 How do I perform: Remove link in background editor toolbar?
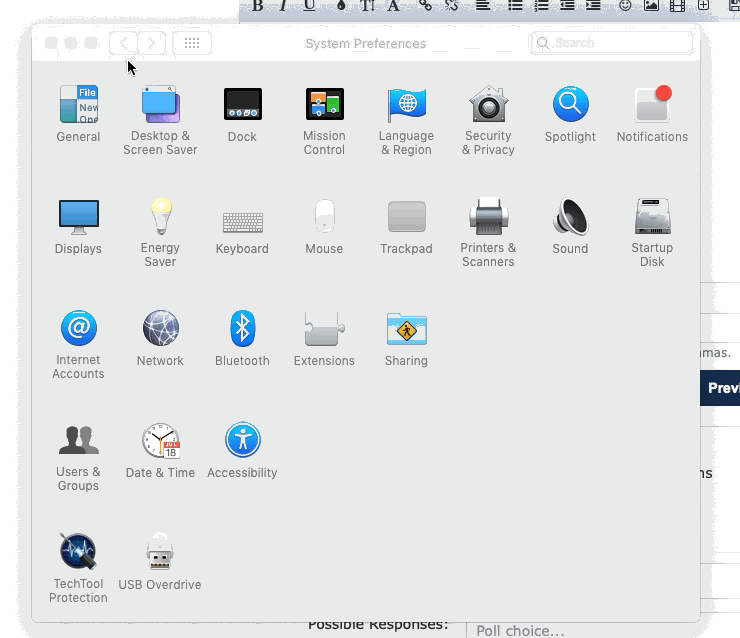[452, 6]
